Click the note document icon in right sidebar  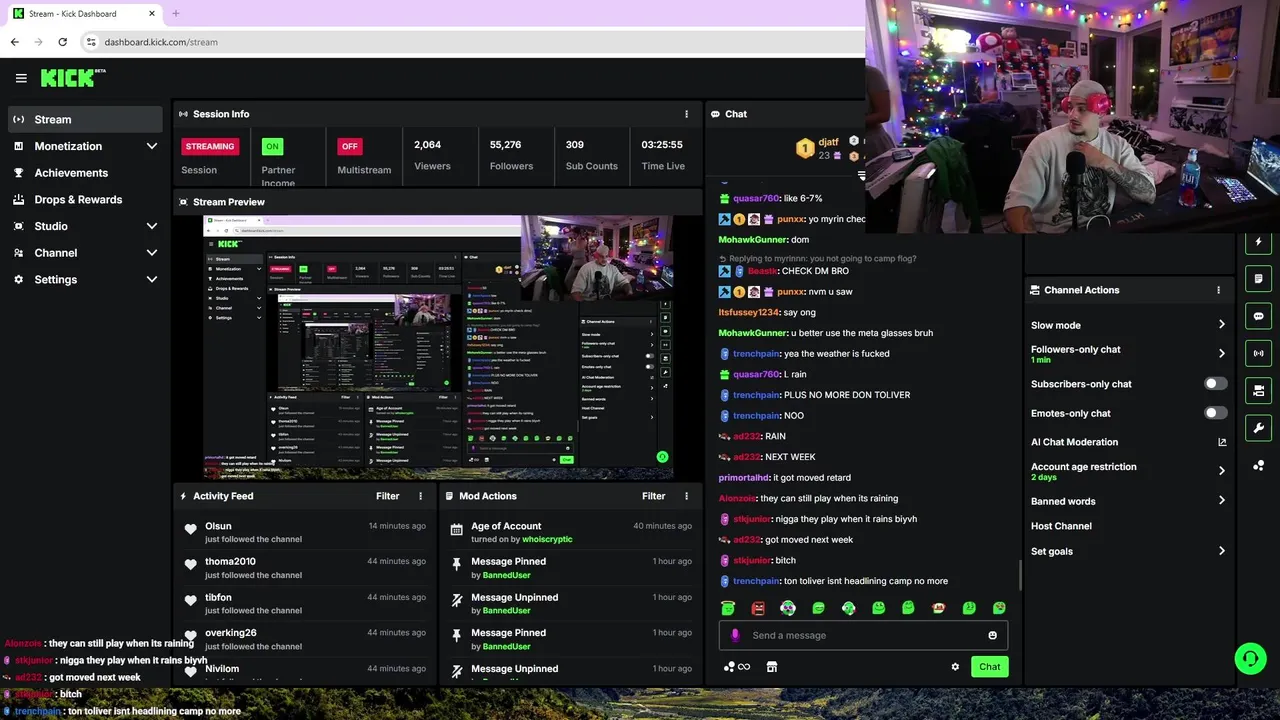(x=1258, y=279)
